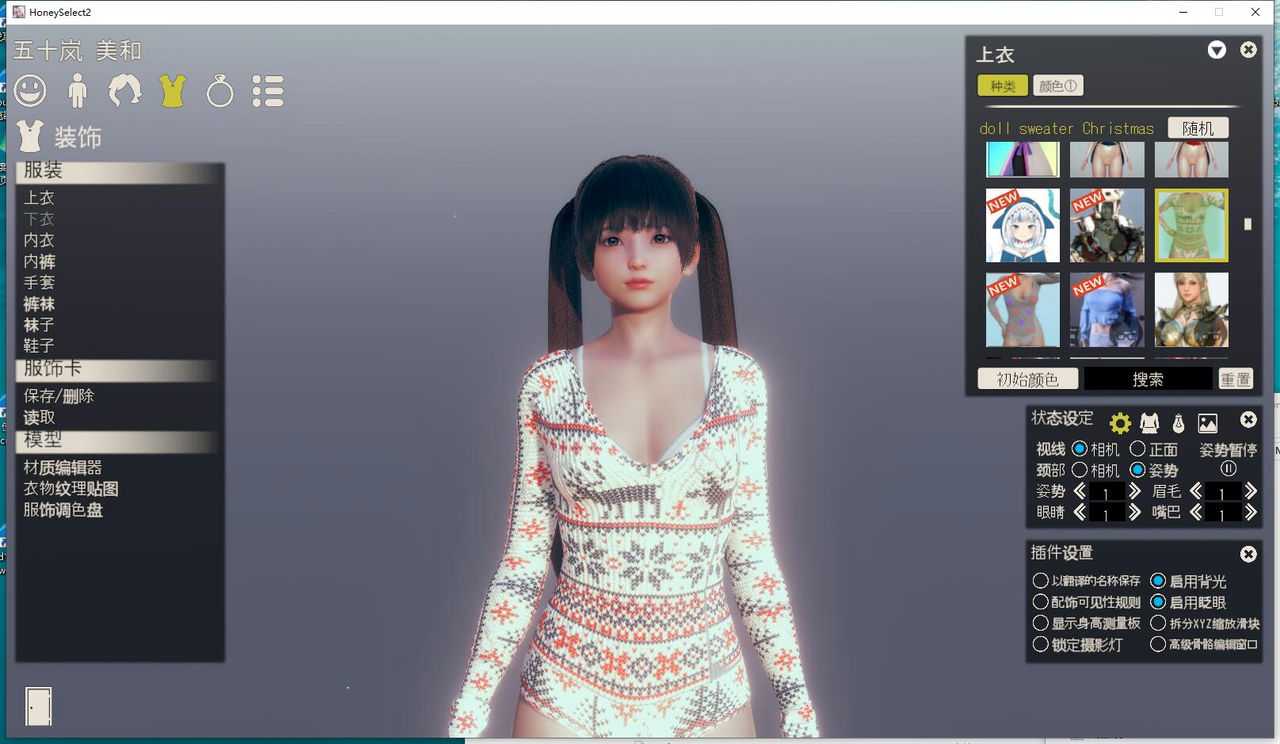Select 内衣 from the 服装 menu list
1280x744 pixels.
point(37,240)
